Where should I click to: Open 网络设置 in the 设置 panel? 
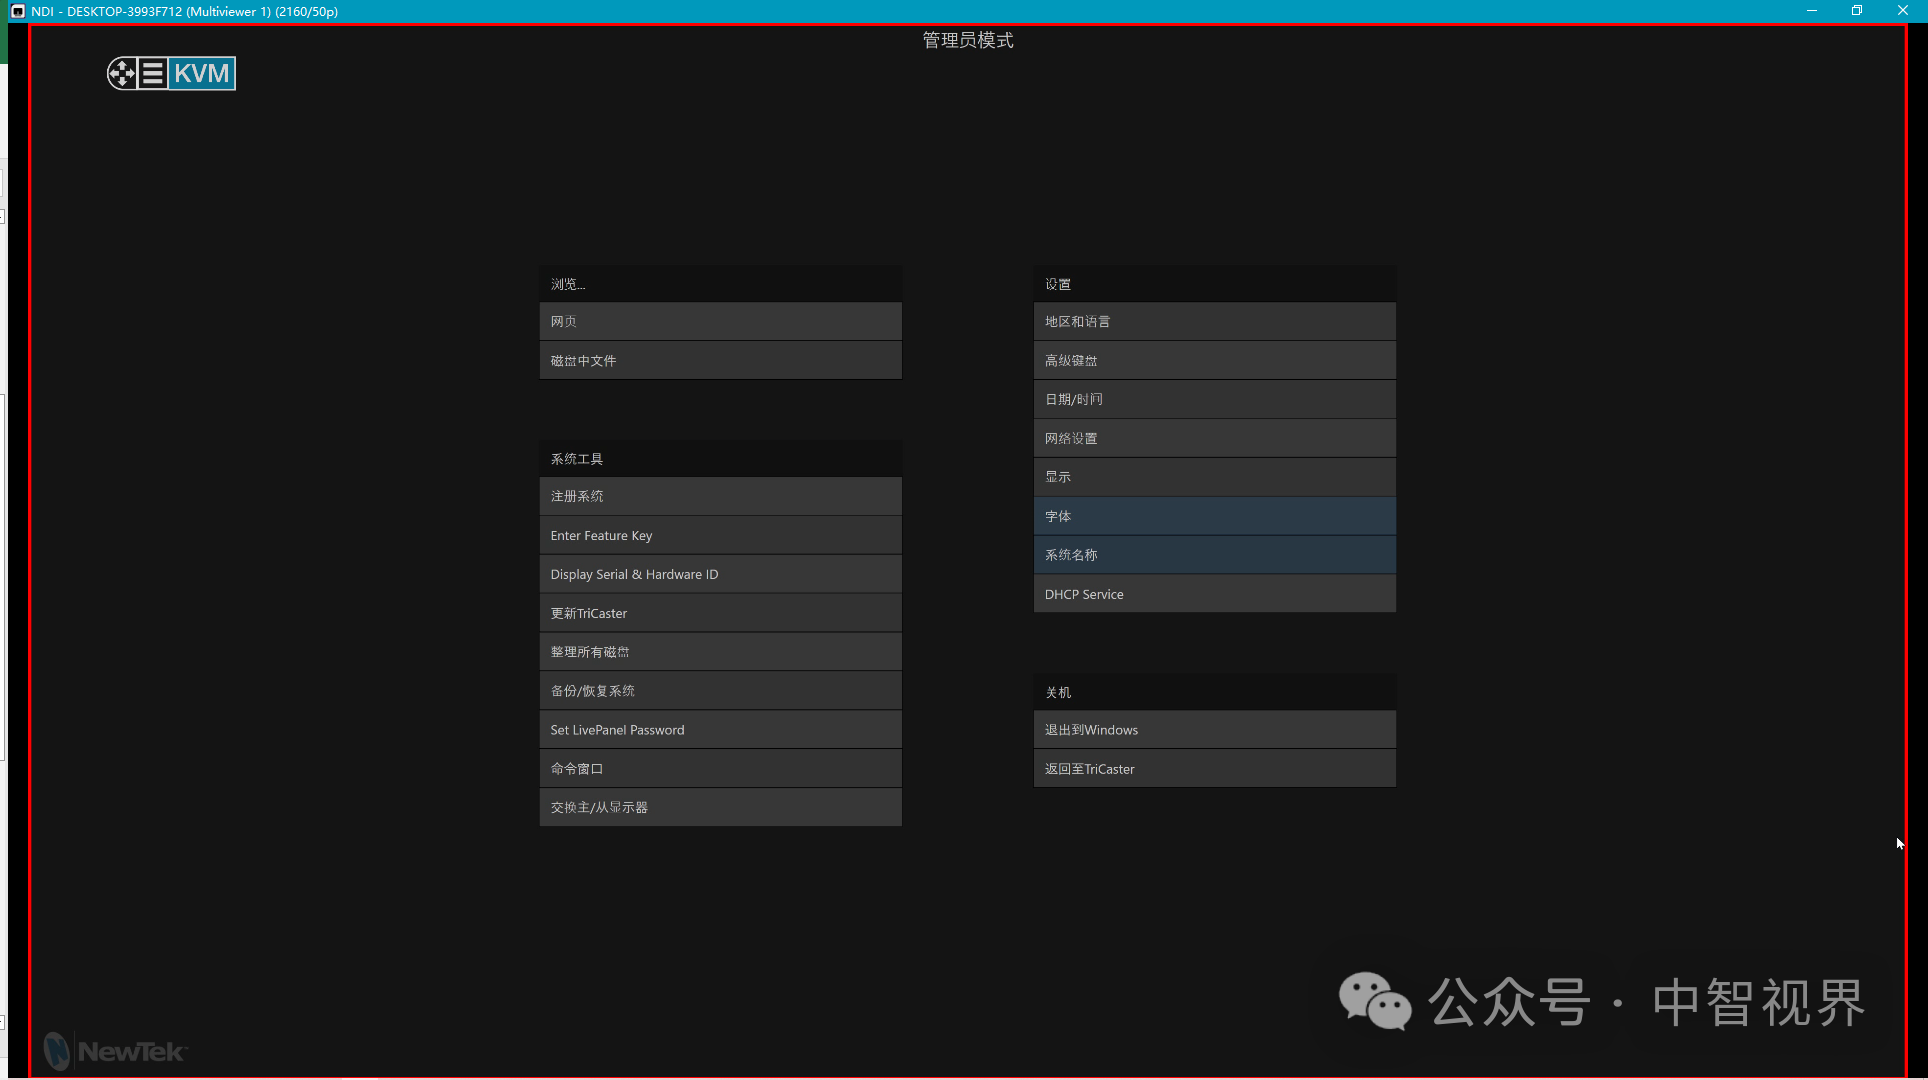(1214, 438)
